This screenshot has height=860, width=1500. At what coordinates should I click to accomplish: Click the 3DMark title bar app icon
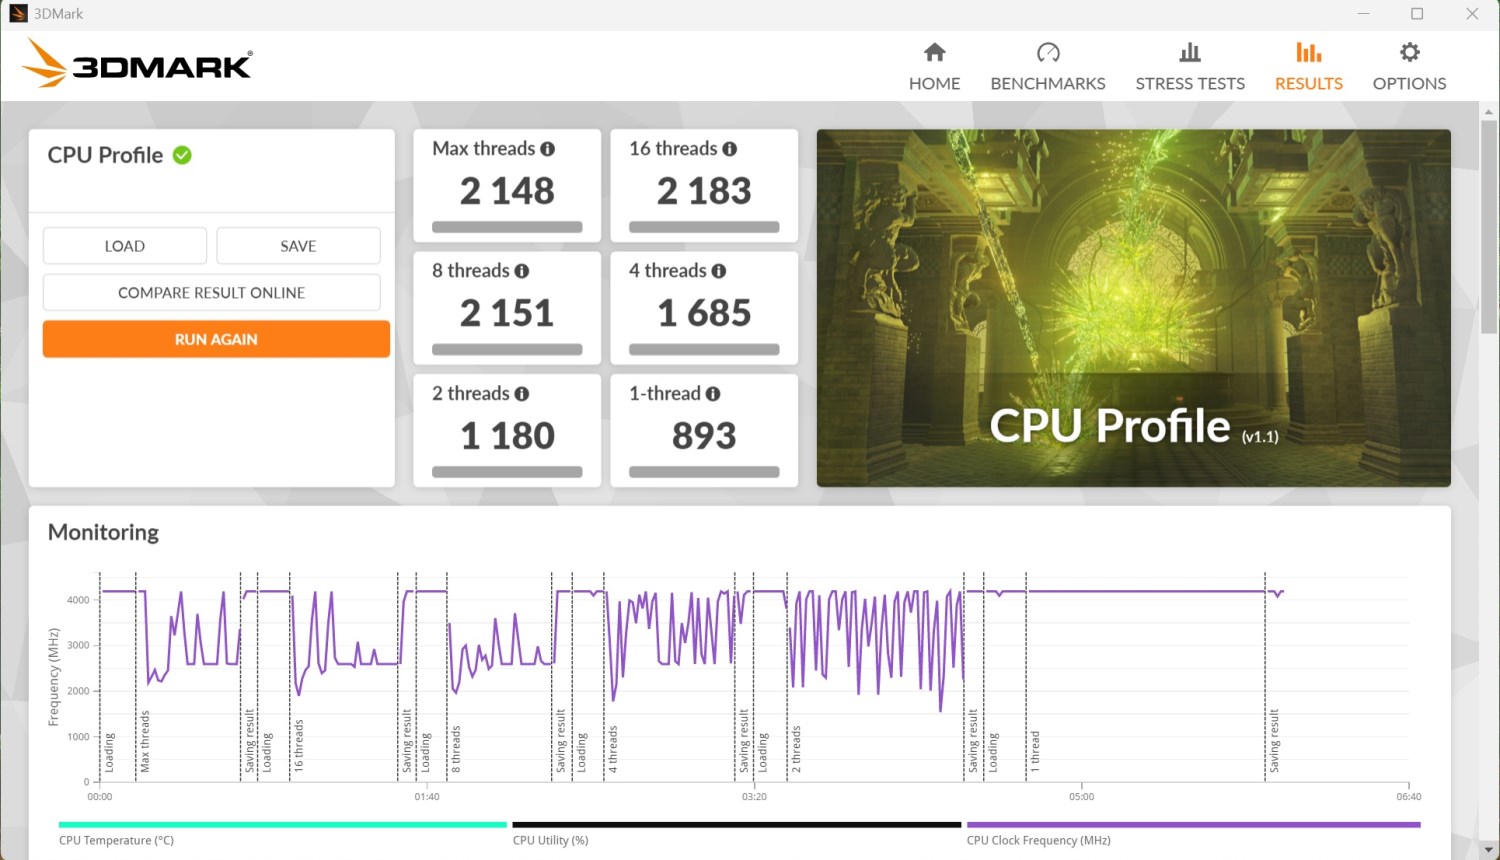18,14
